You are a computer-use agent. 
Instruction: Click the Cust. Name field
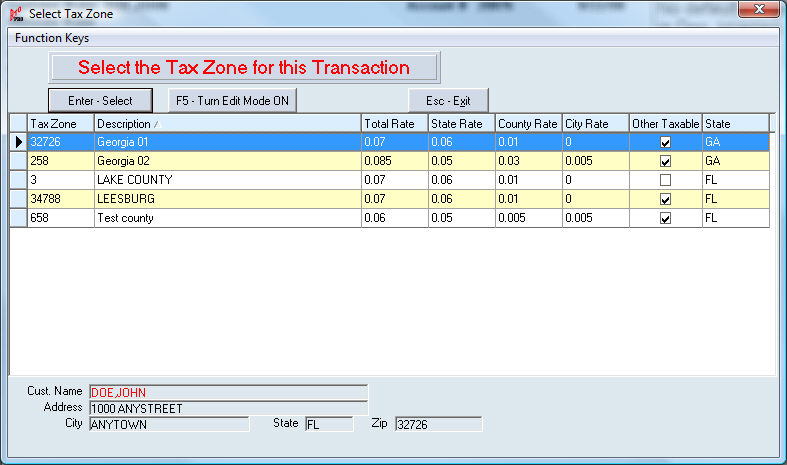pos(228,393)
